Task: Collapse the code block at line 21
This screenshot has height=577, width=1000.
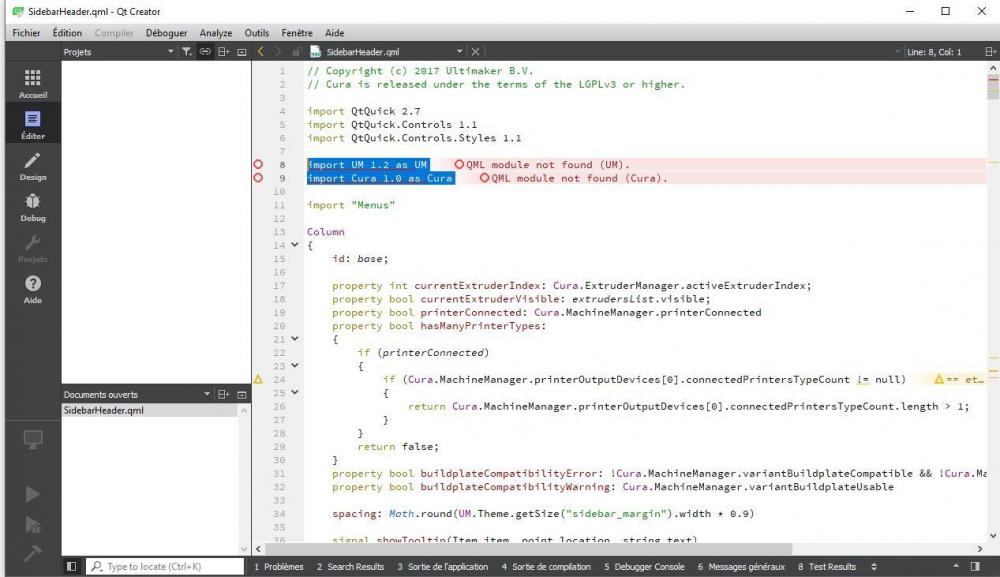Action: tap(295, 339)
